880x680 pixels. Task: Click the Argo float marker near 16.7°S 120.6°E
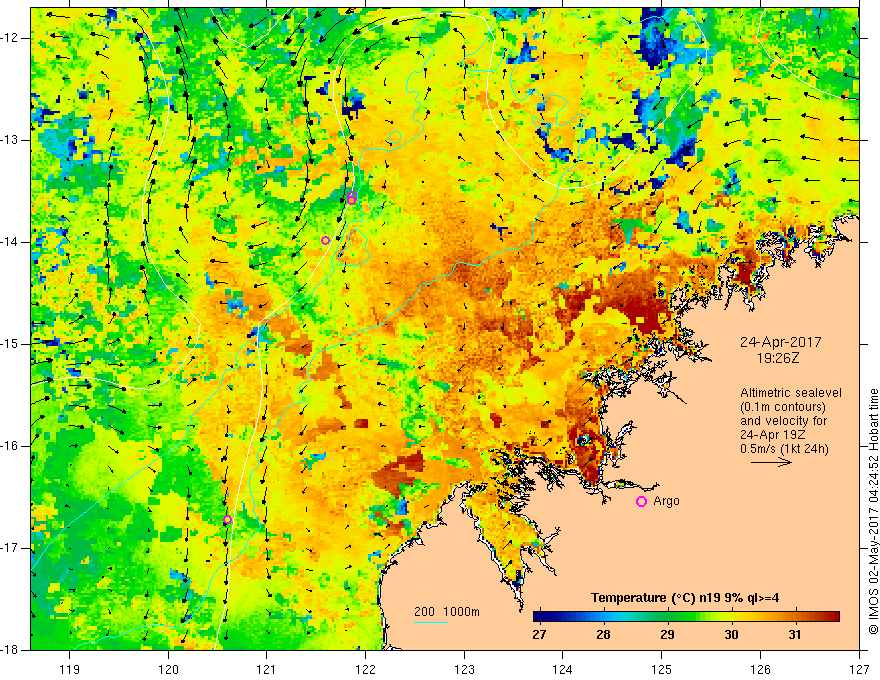227,520
